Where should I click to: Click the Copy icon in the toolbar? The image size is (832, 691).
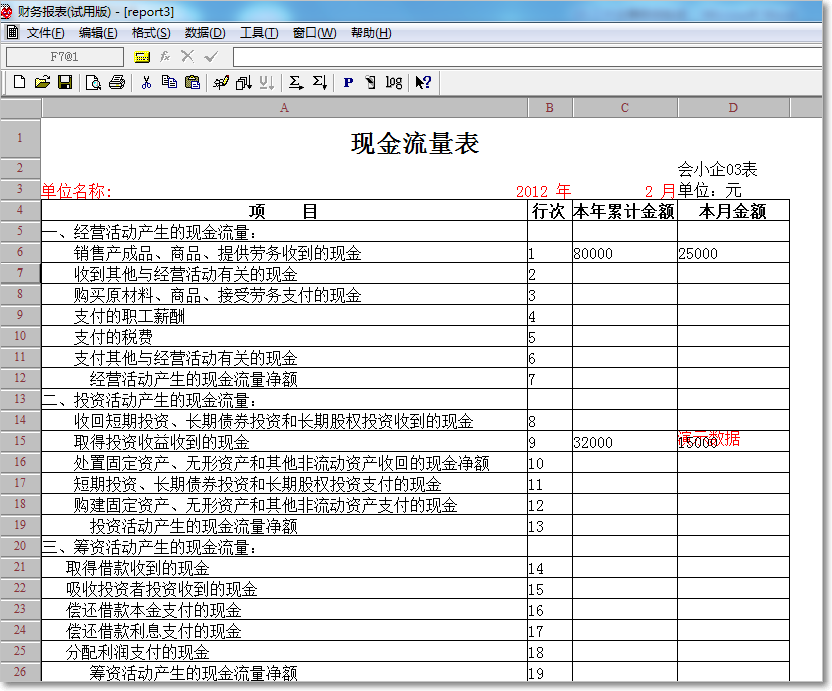[169, 82]
